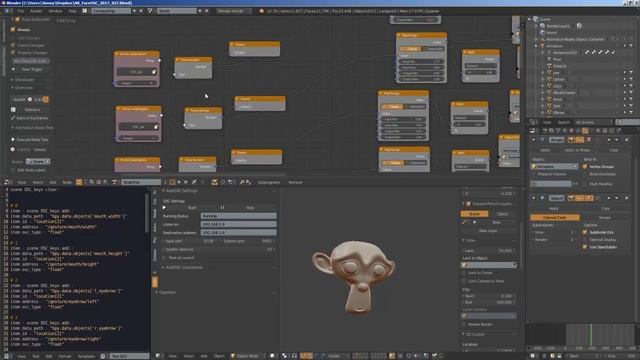The image size is (640, 360).
Task: Remove the Armature modifier with X
Action: (627, 140)
